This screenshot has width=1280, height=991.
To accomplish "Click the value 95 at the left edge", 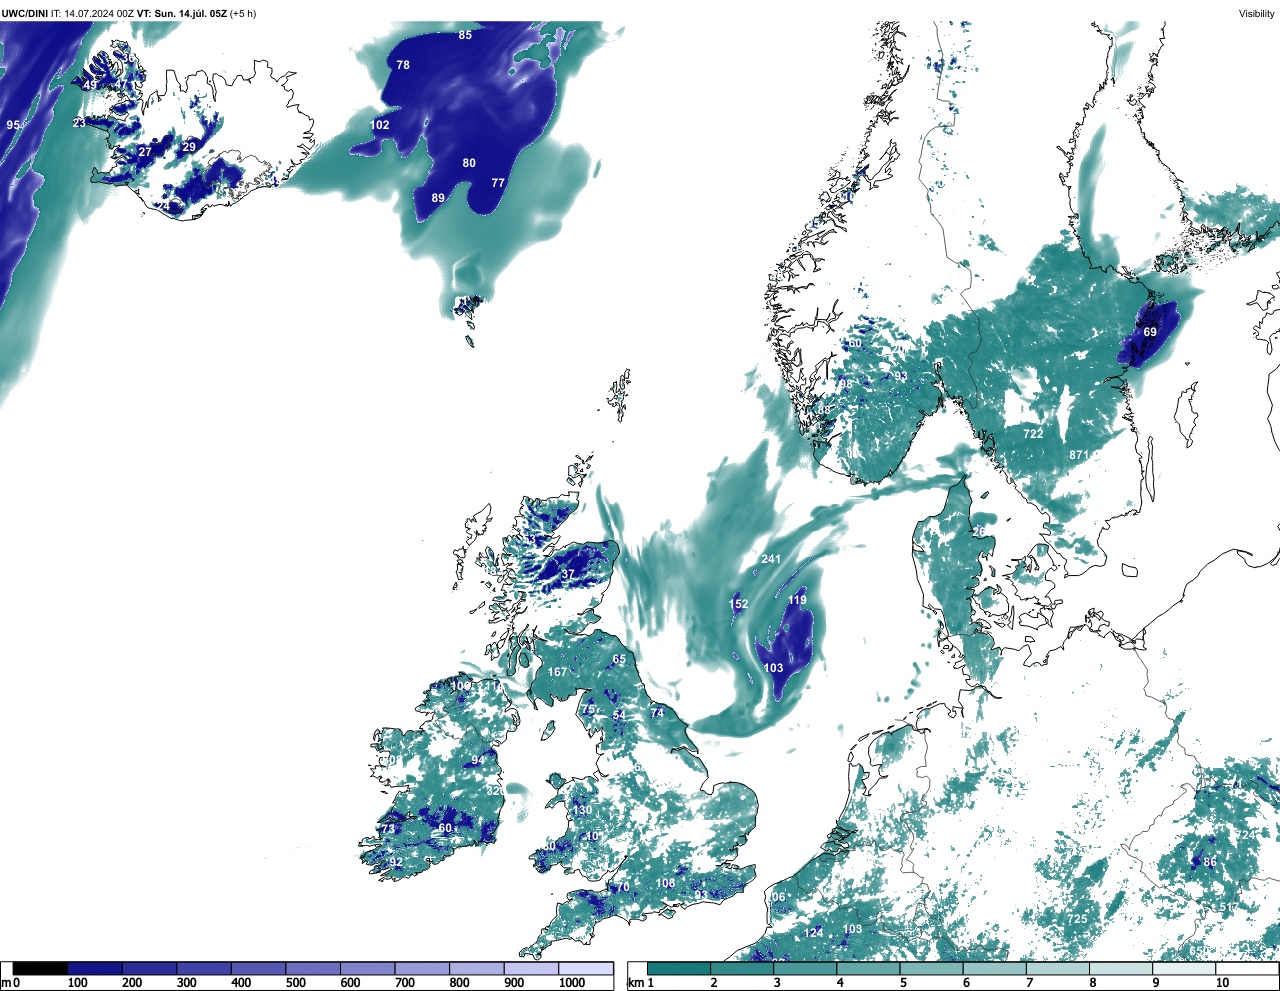I will [x=13, y=125].
